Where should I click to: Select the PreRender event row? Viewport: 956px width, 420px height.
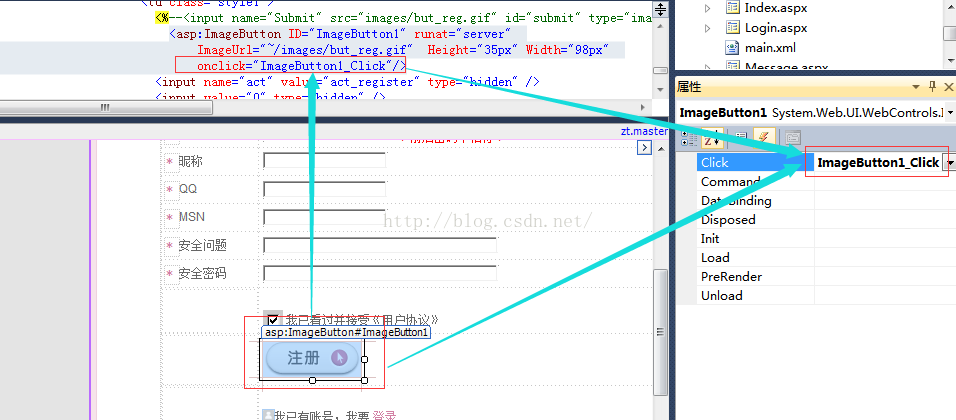click(756, 276)
